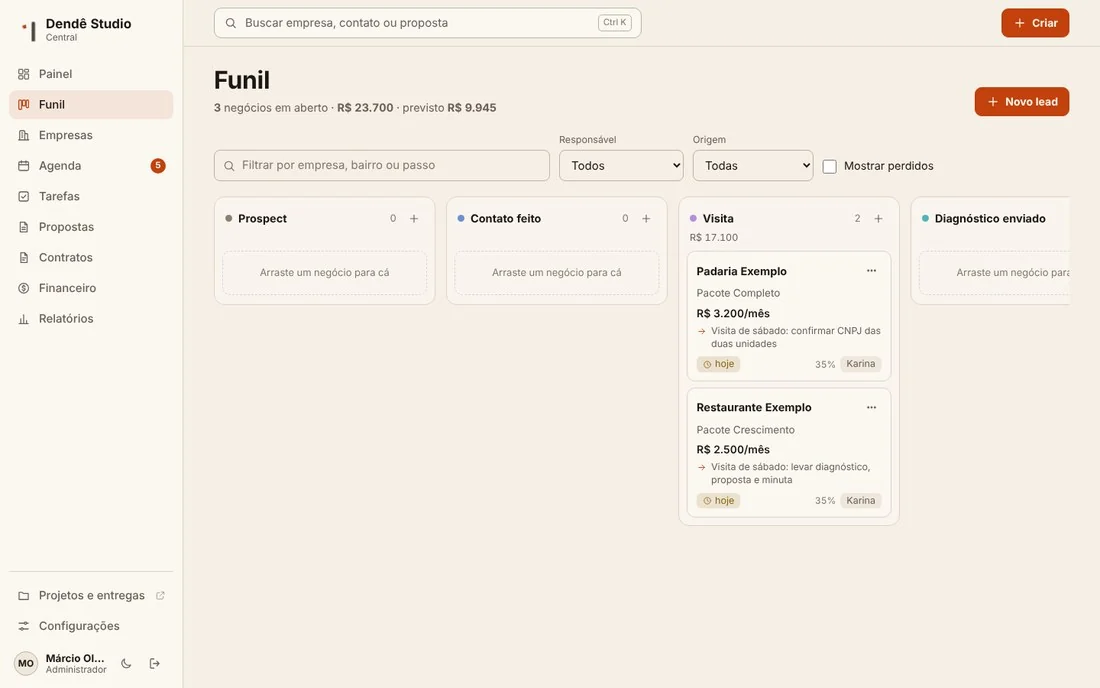Click the Diagnóstico enviado column header
Screen dimensions: 1100x688
(990, 219)
